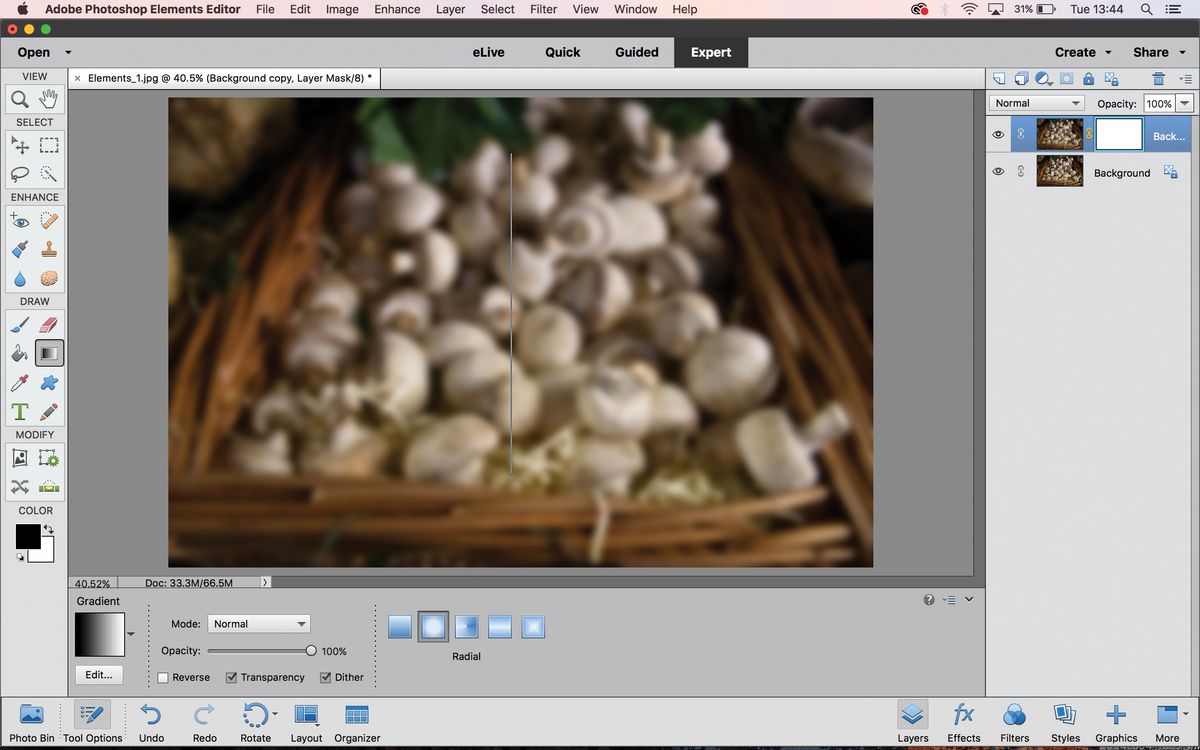Open the layer Opacity dropdown arrow
1200x750 pixels.
pos(1185,103)
